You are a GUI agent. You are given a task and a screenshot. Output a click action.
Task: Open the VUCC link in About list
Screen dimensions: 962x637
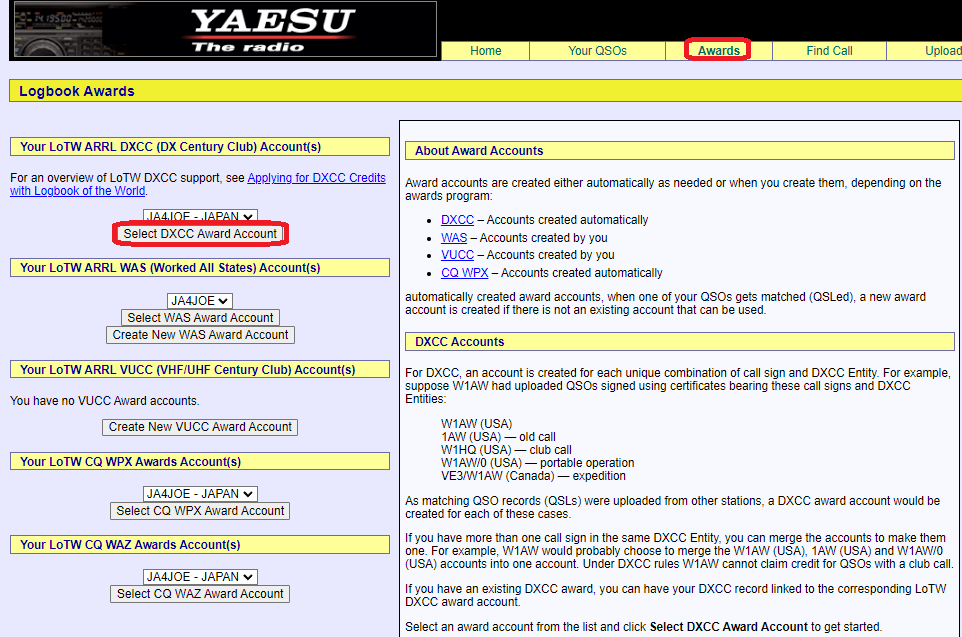[457, 255]
